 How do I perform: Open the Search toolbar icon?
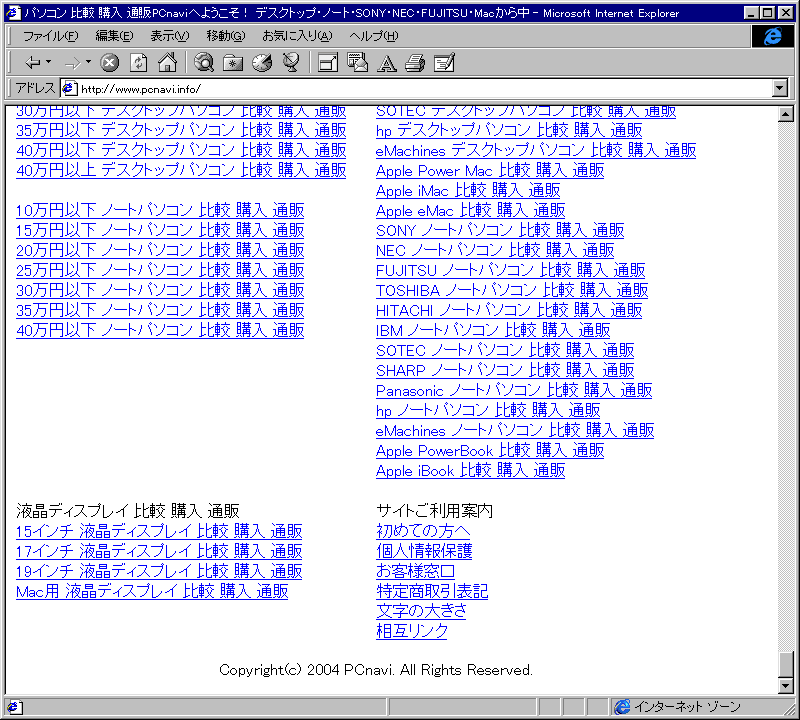[x=204, y=63]
